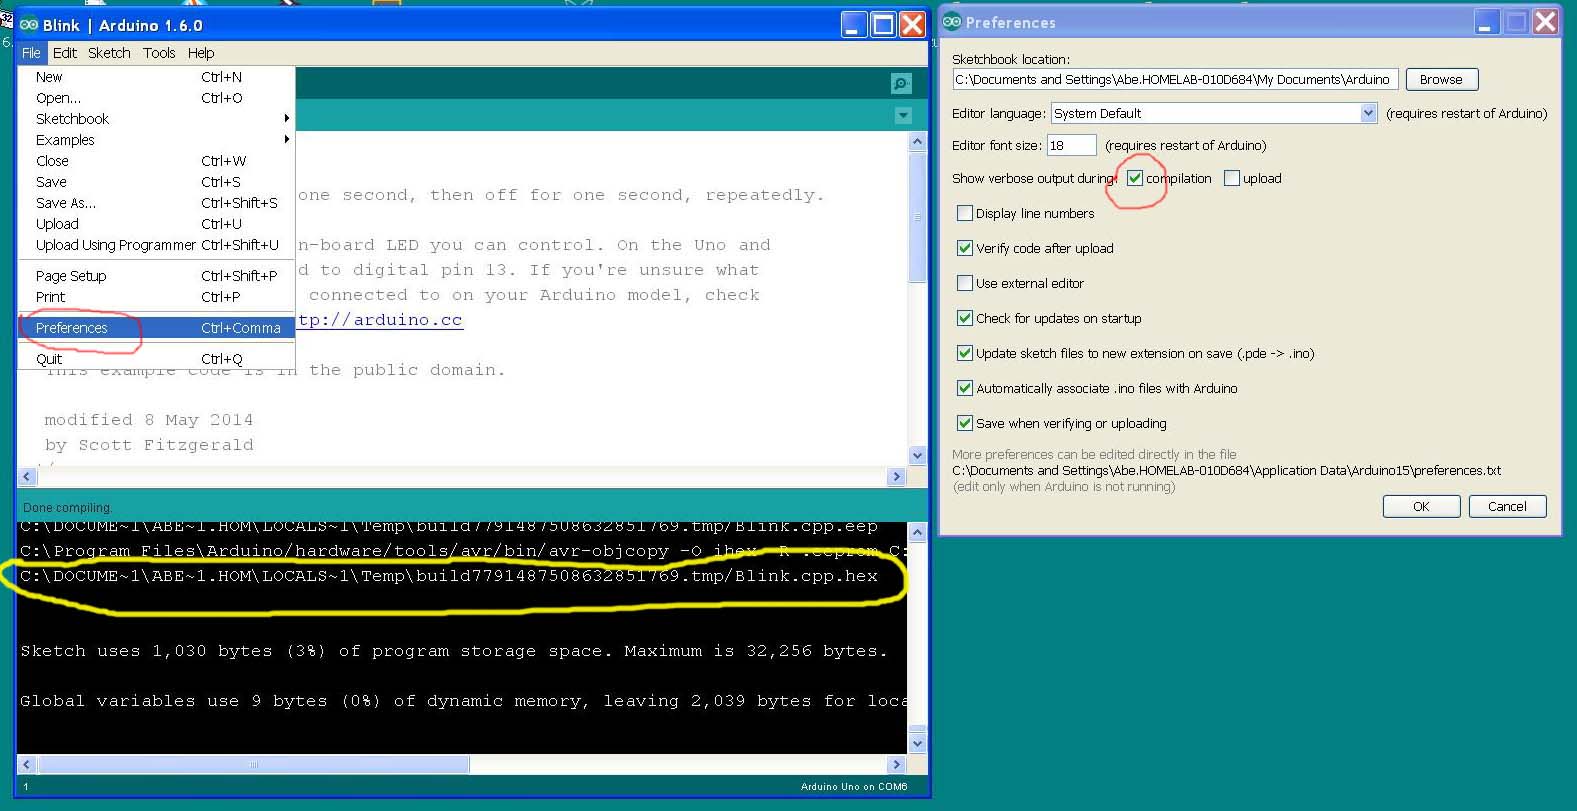Click the 'Done compiling.' status message

(68, 508)
